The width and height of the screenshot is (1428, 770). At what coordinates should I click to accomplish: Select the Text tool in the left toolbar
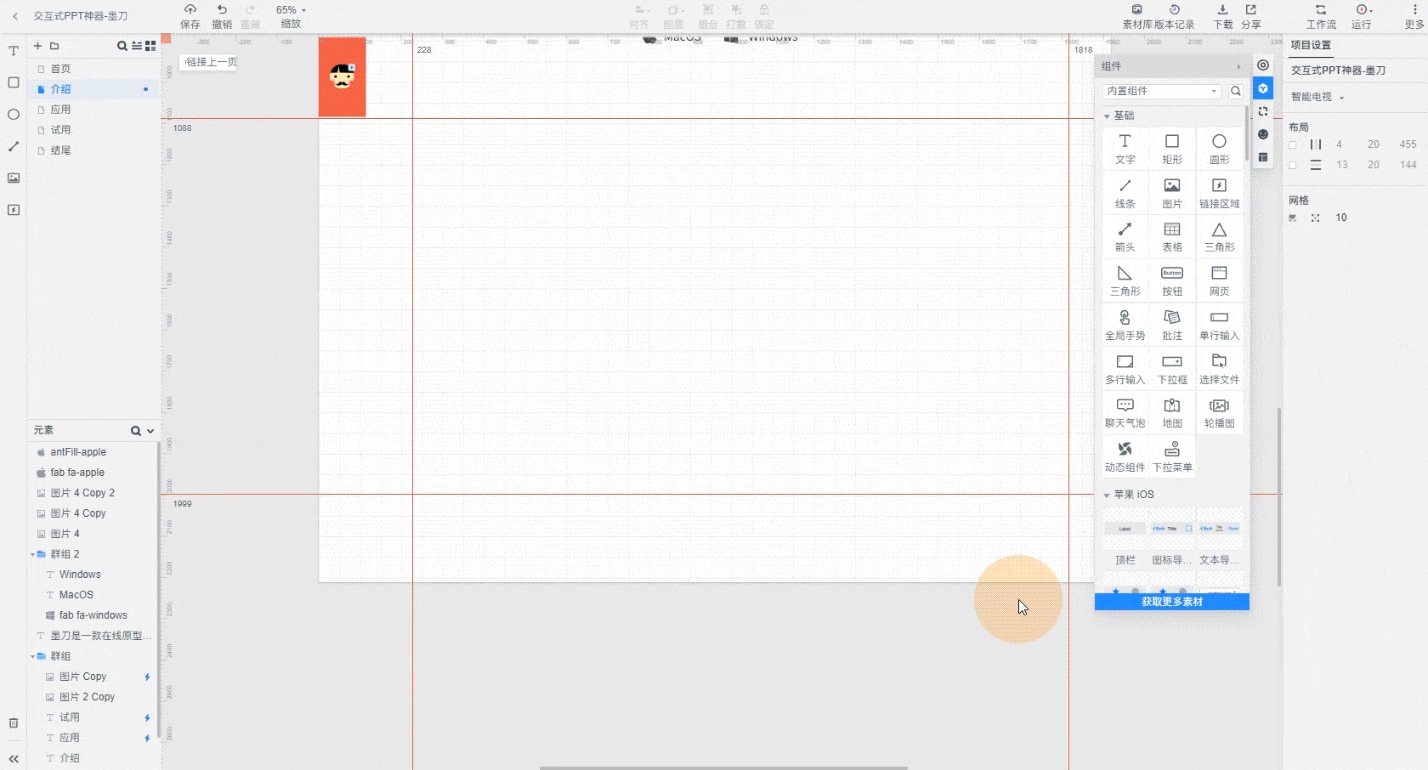coord(14,51)
